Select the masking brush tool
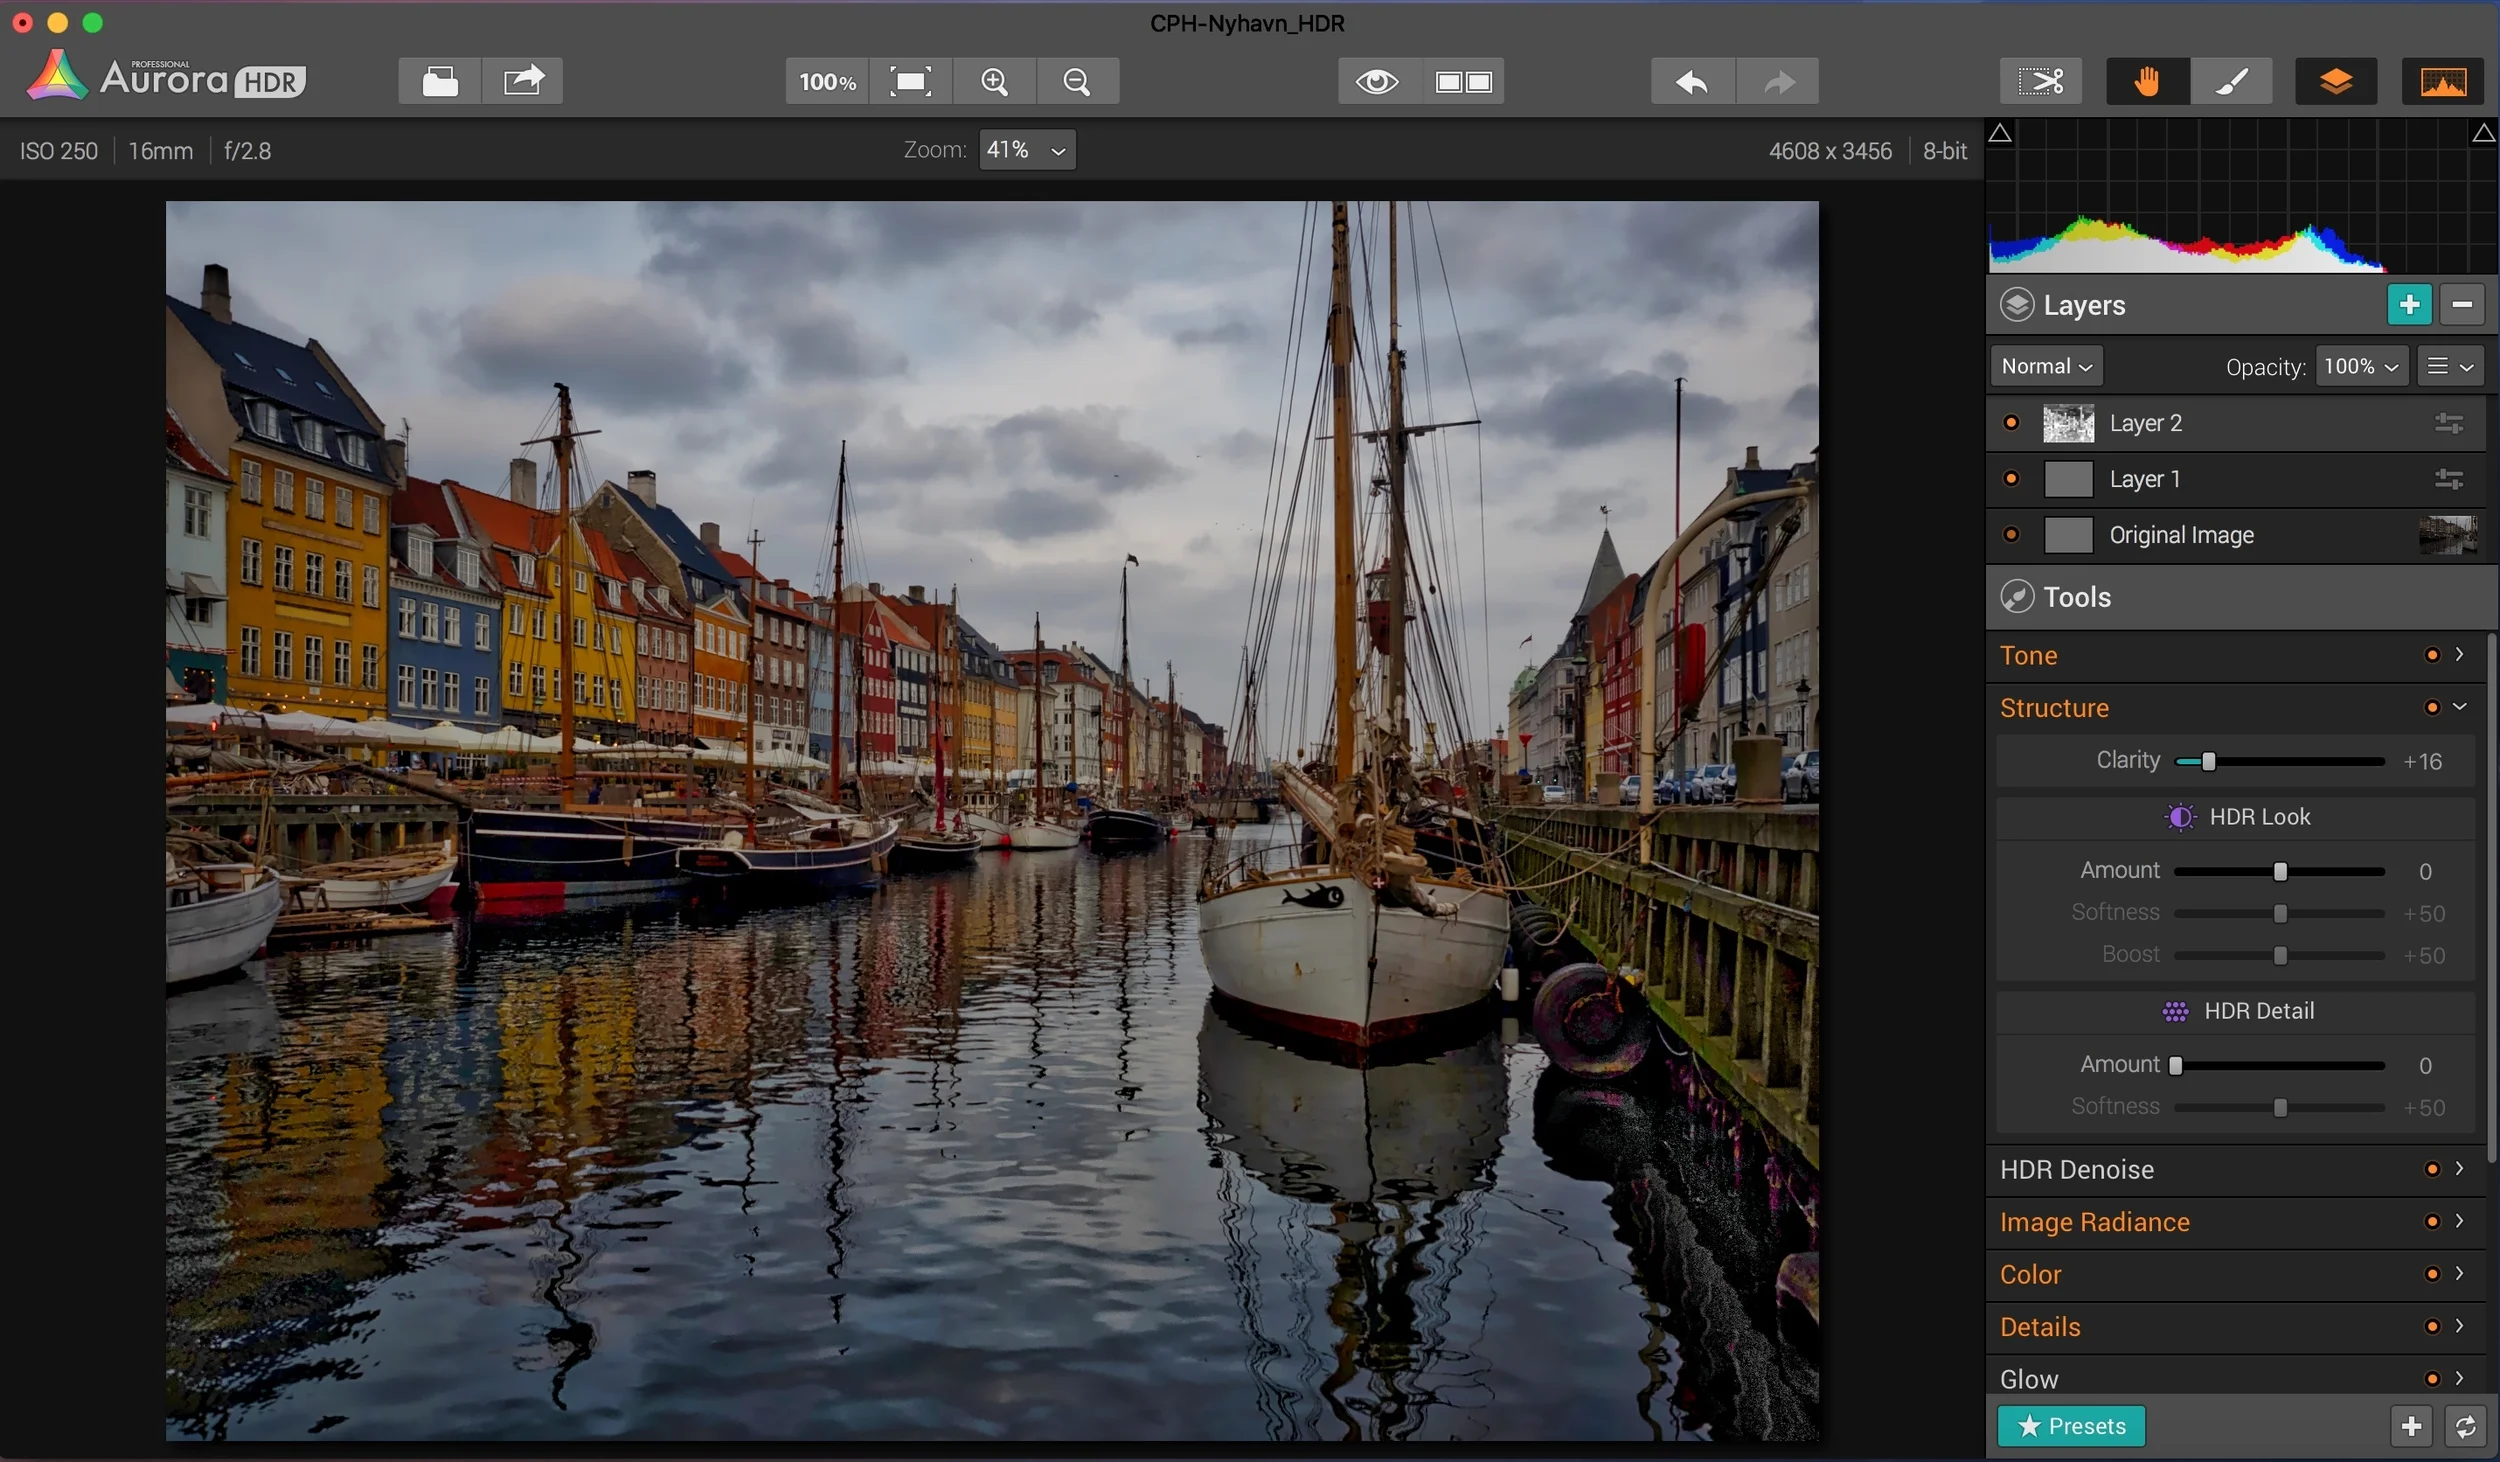 2232,81
